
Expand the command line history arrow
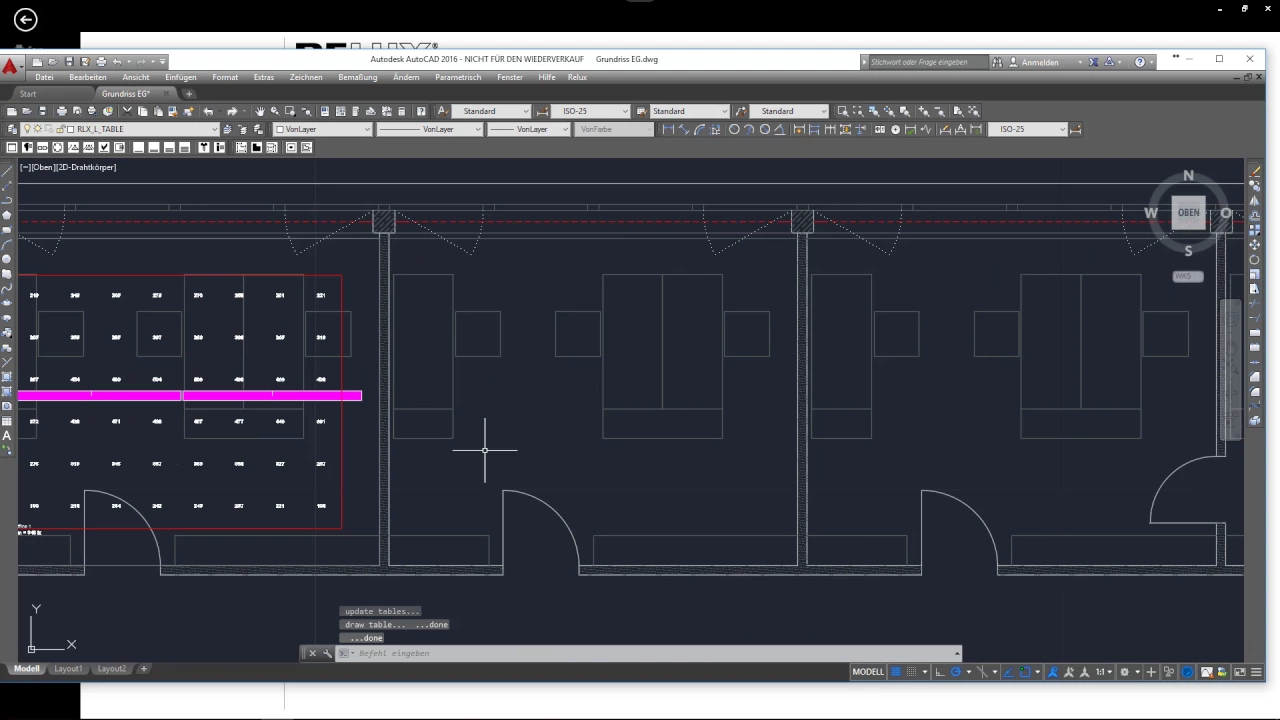pos(957,653)
